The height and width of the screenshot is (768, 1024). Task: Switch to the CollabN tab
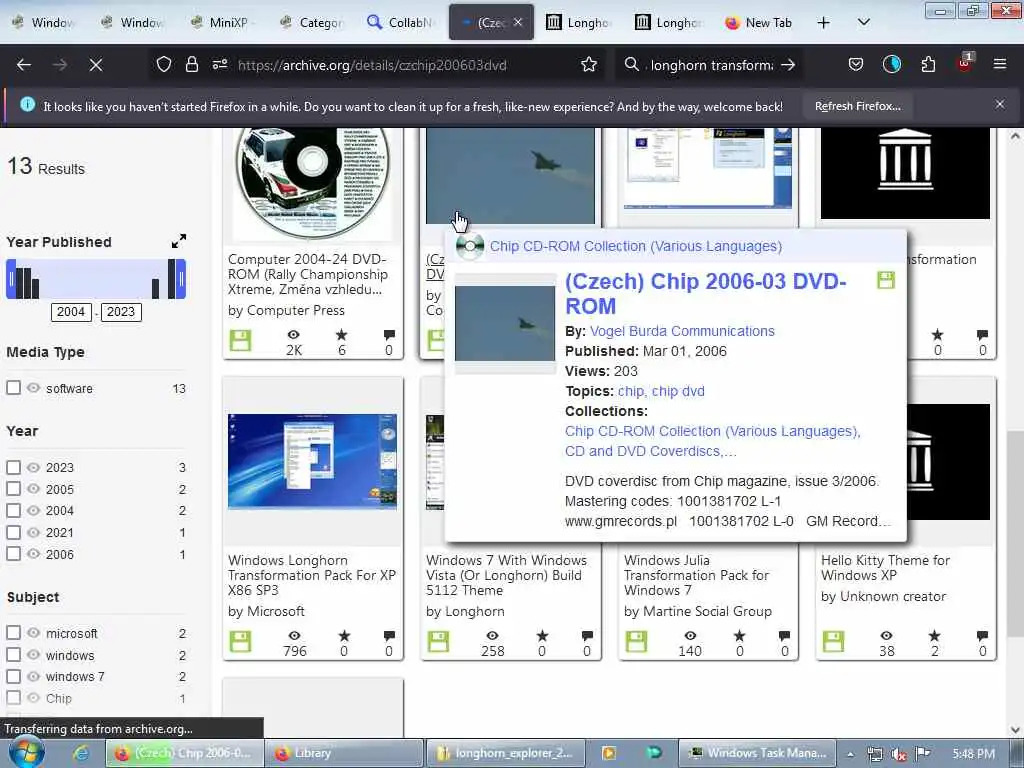(x=401, y=23)
